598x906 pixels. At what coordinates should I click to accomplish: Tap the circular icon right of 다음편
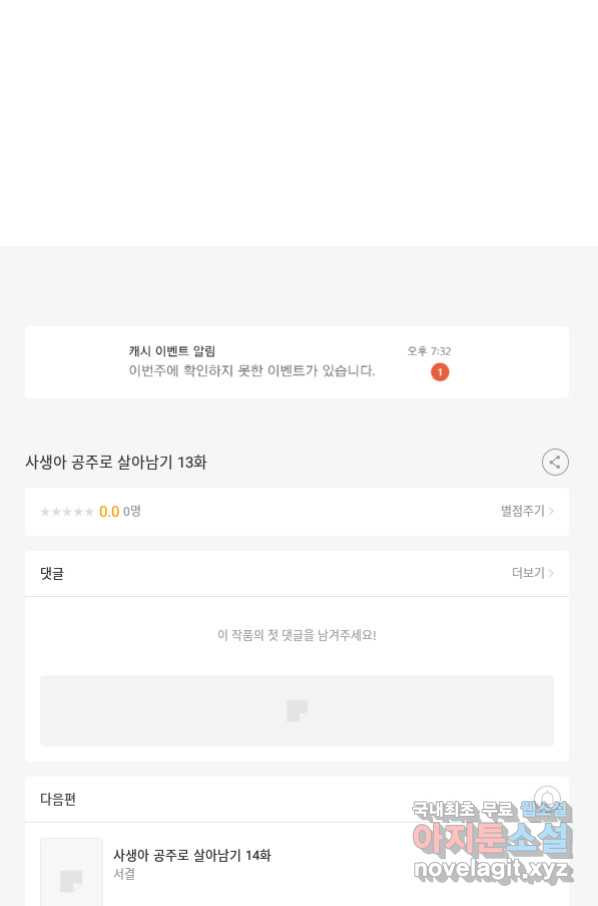click(547, 799)
